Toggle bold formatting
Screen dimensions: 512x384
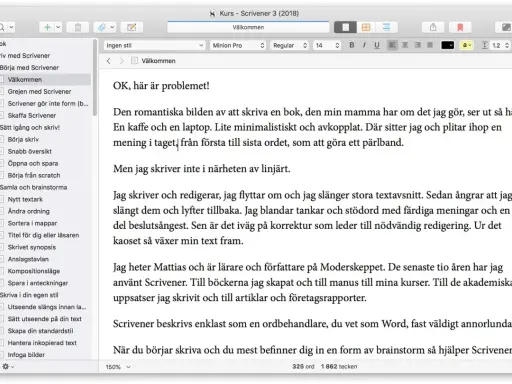click(351, 45)
